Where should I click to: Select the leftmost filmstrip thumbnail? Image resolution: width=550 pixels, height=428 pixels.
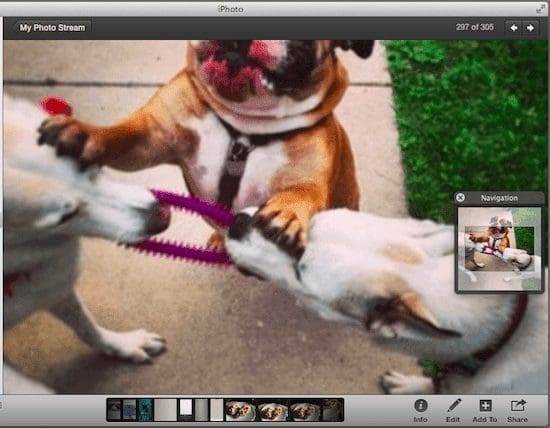click(114, 410)
